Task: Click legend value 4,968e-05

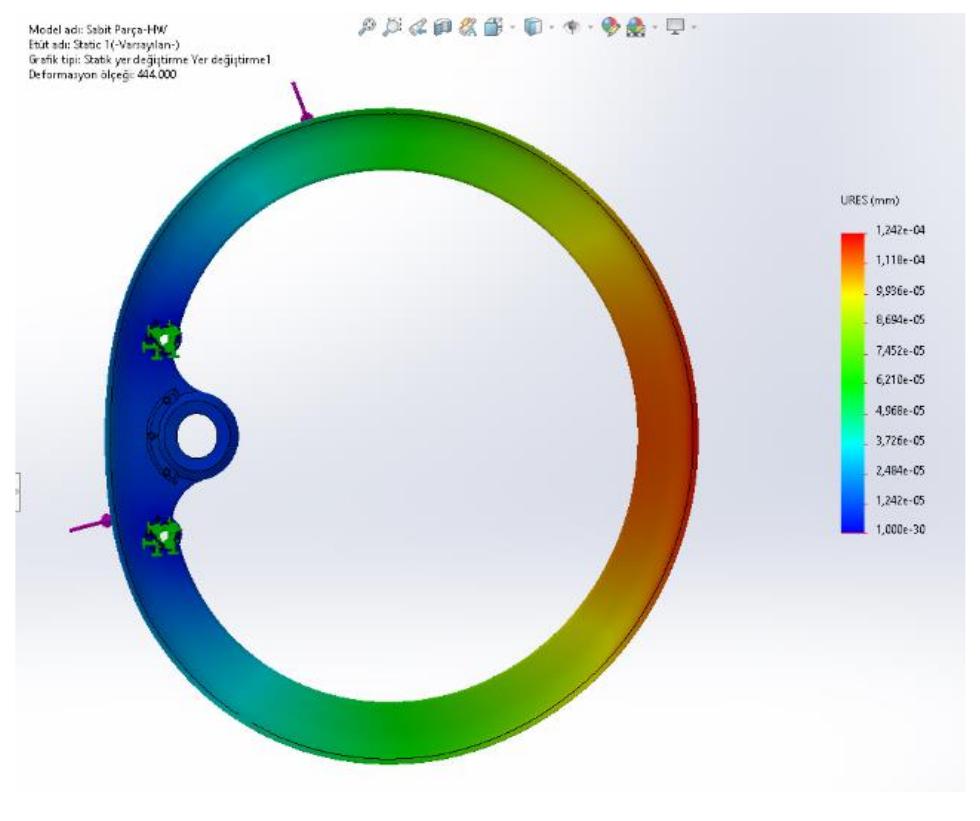Action: click(900, 410)
